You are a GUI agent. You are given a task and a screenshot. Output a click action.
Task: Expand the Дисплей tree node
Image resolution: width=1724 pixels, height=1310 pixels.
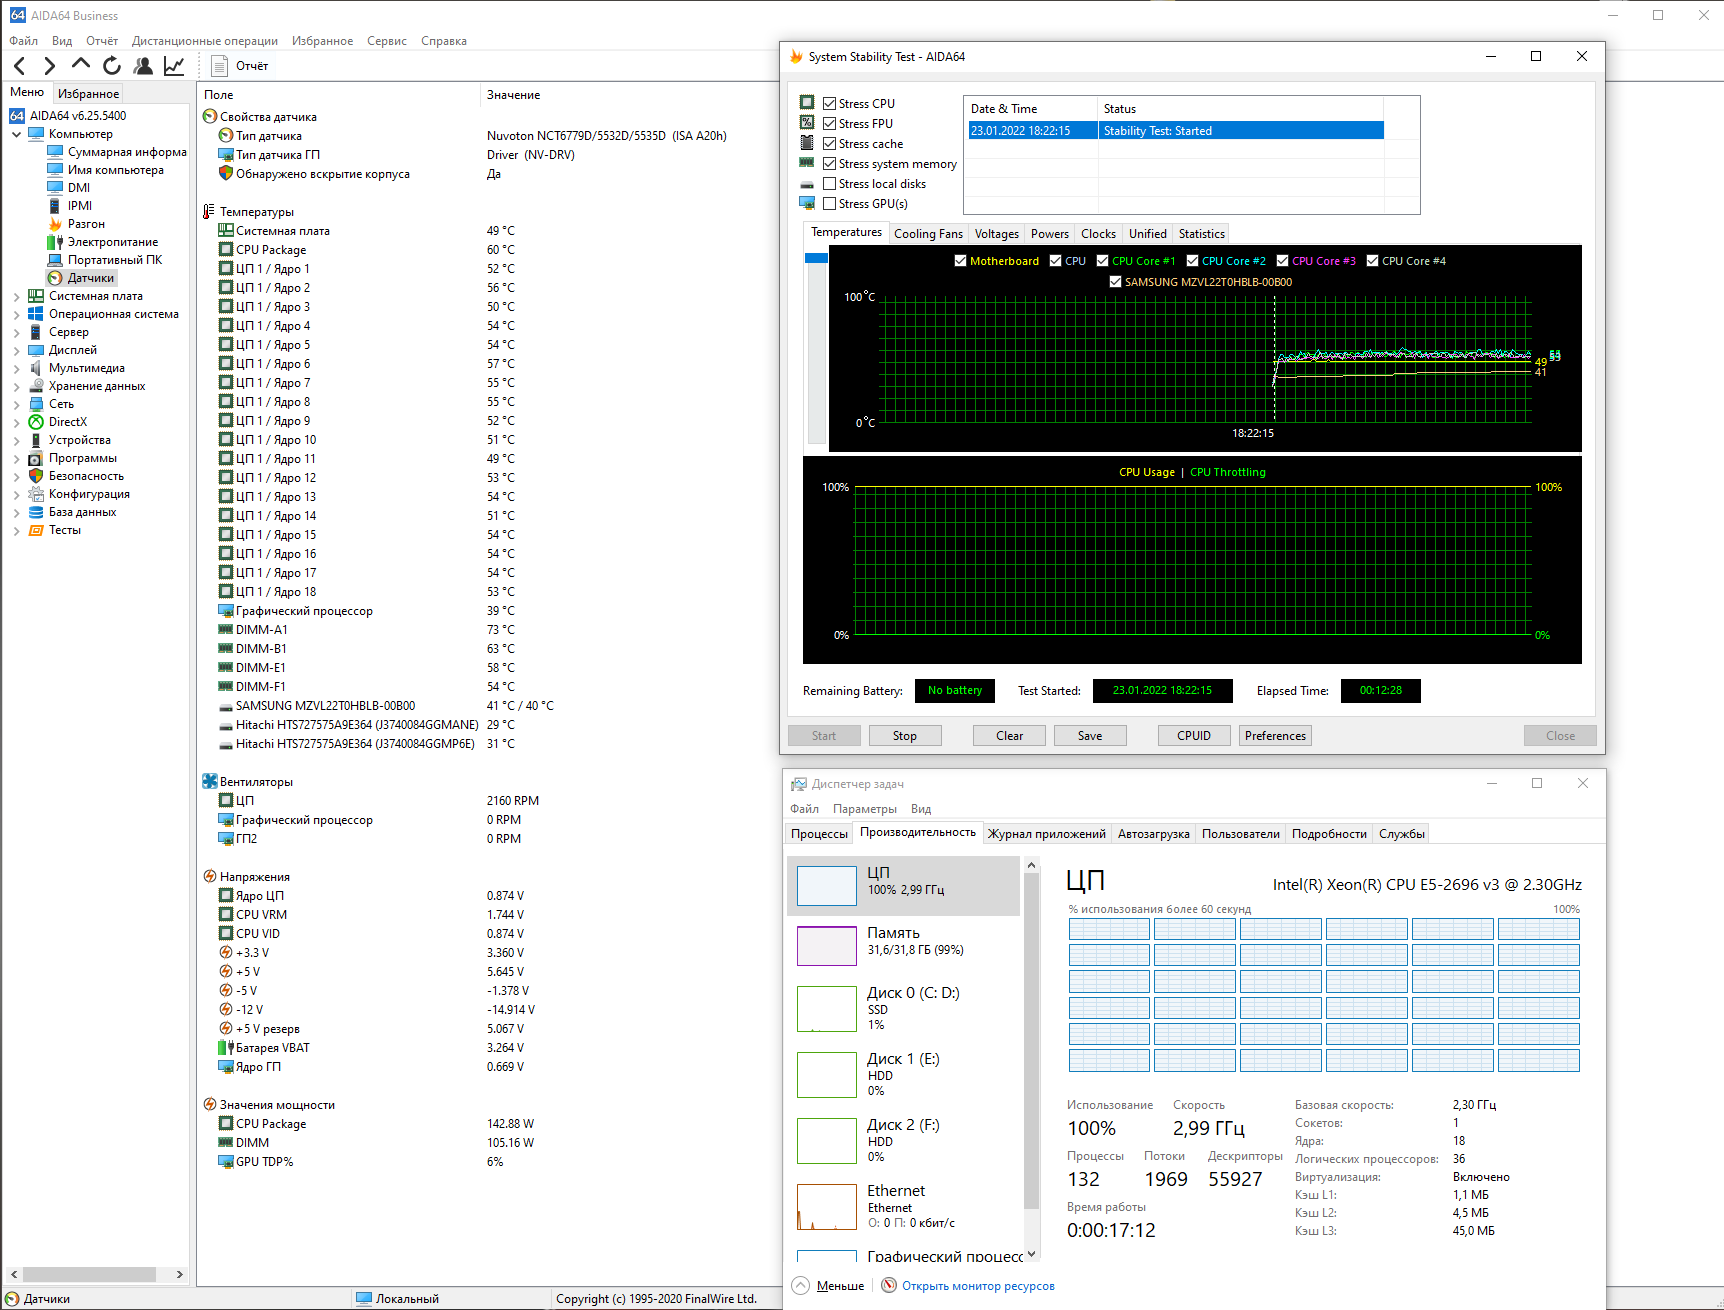16,350
